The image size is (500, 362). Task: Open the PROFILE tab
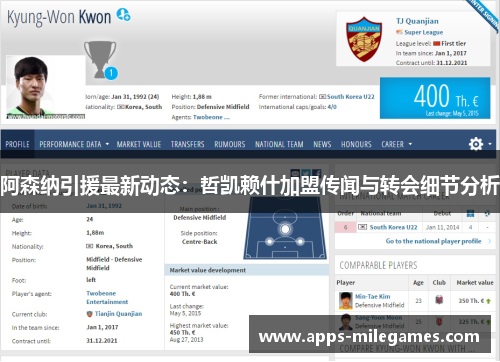coord(17,144)
